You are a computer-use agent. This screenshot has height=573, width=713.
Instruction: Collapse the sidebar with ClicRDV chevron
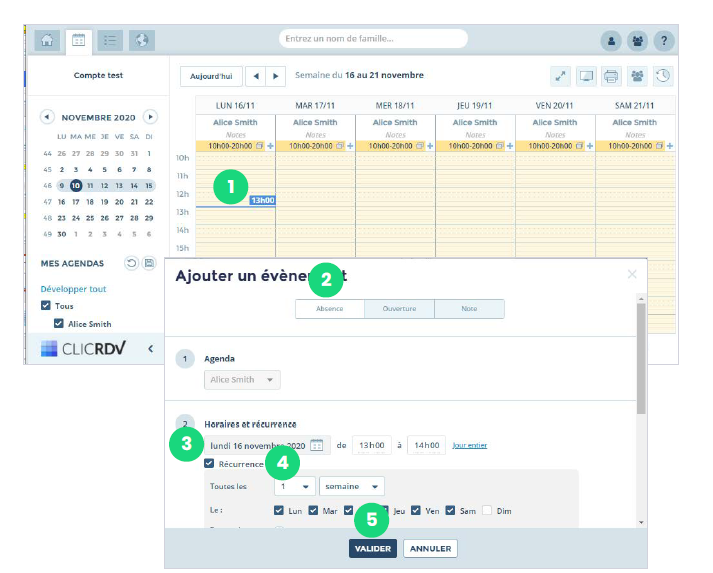(x=150, y=349)
